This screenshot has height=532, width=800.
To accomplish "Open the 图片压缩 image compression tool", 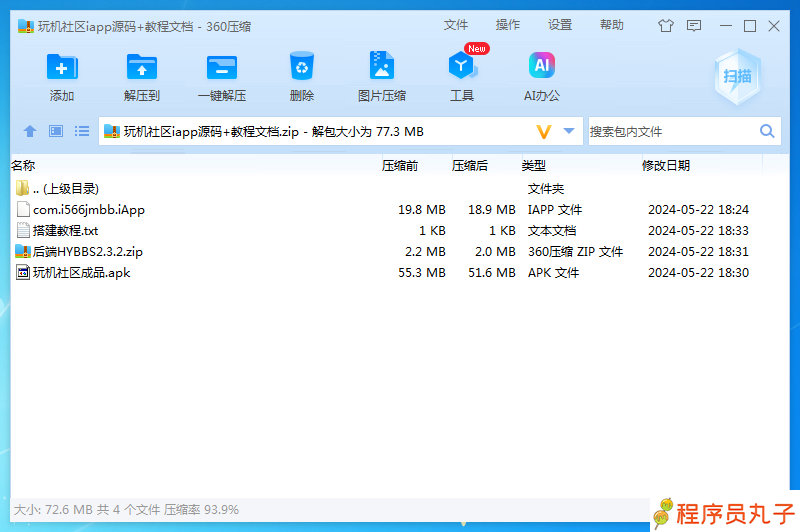I will click(x=382, y=65).
